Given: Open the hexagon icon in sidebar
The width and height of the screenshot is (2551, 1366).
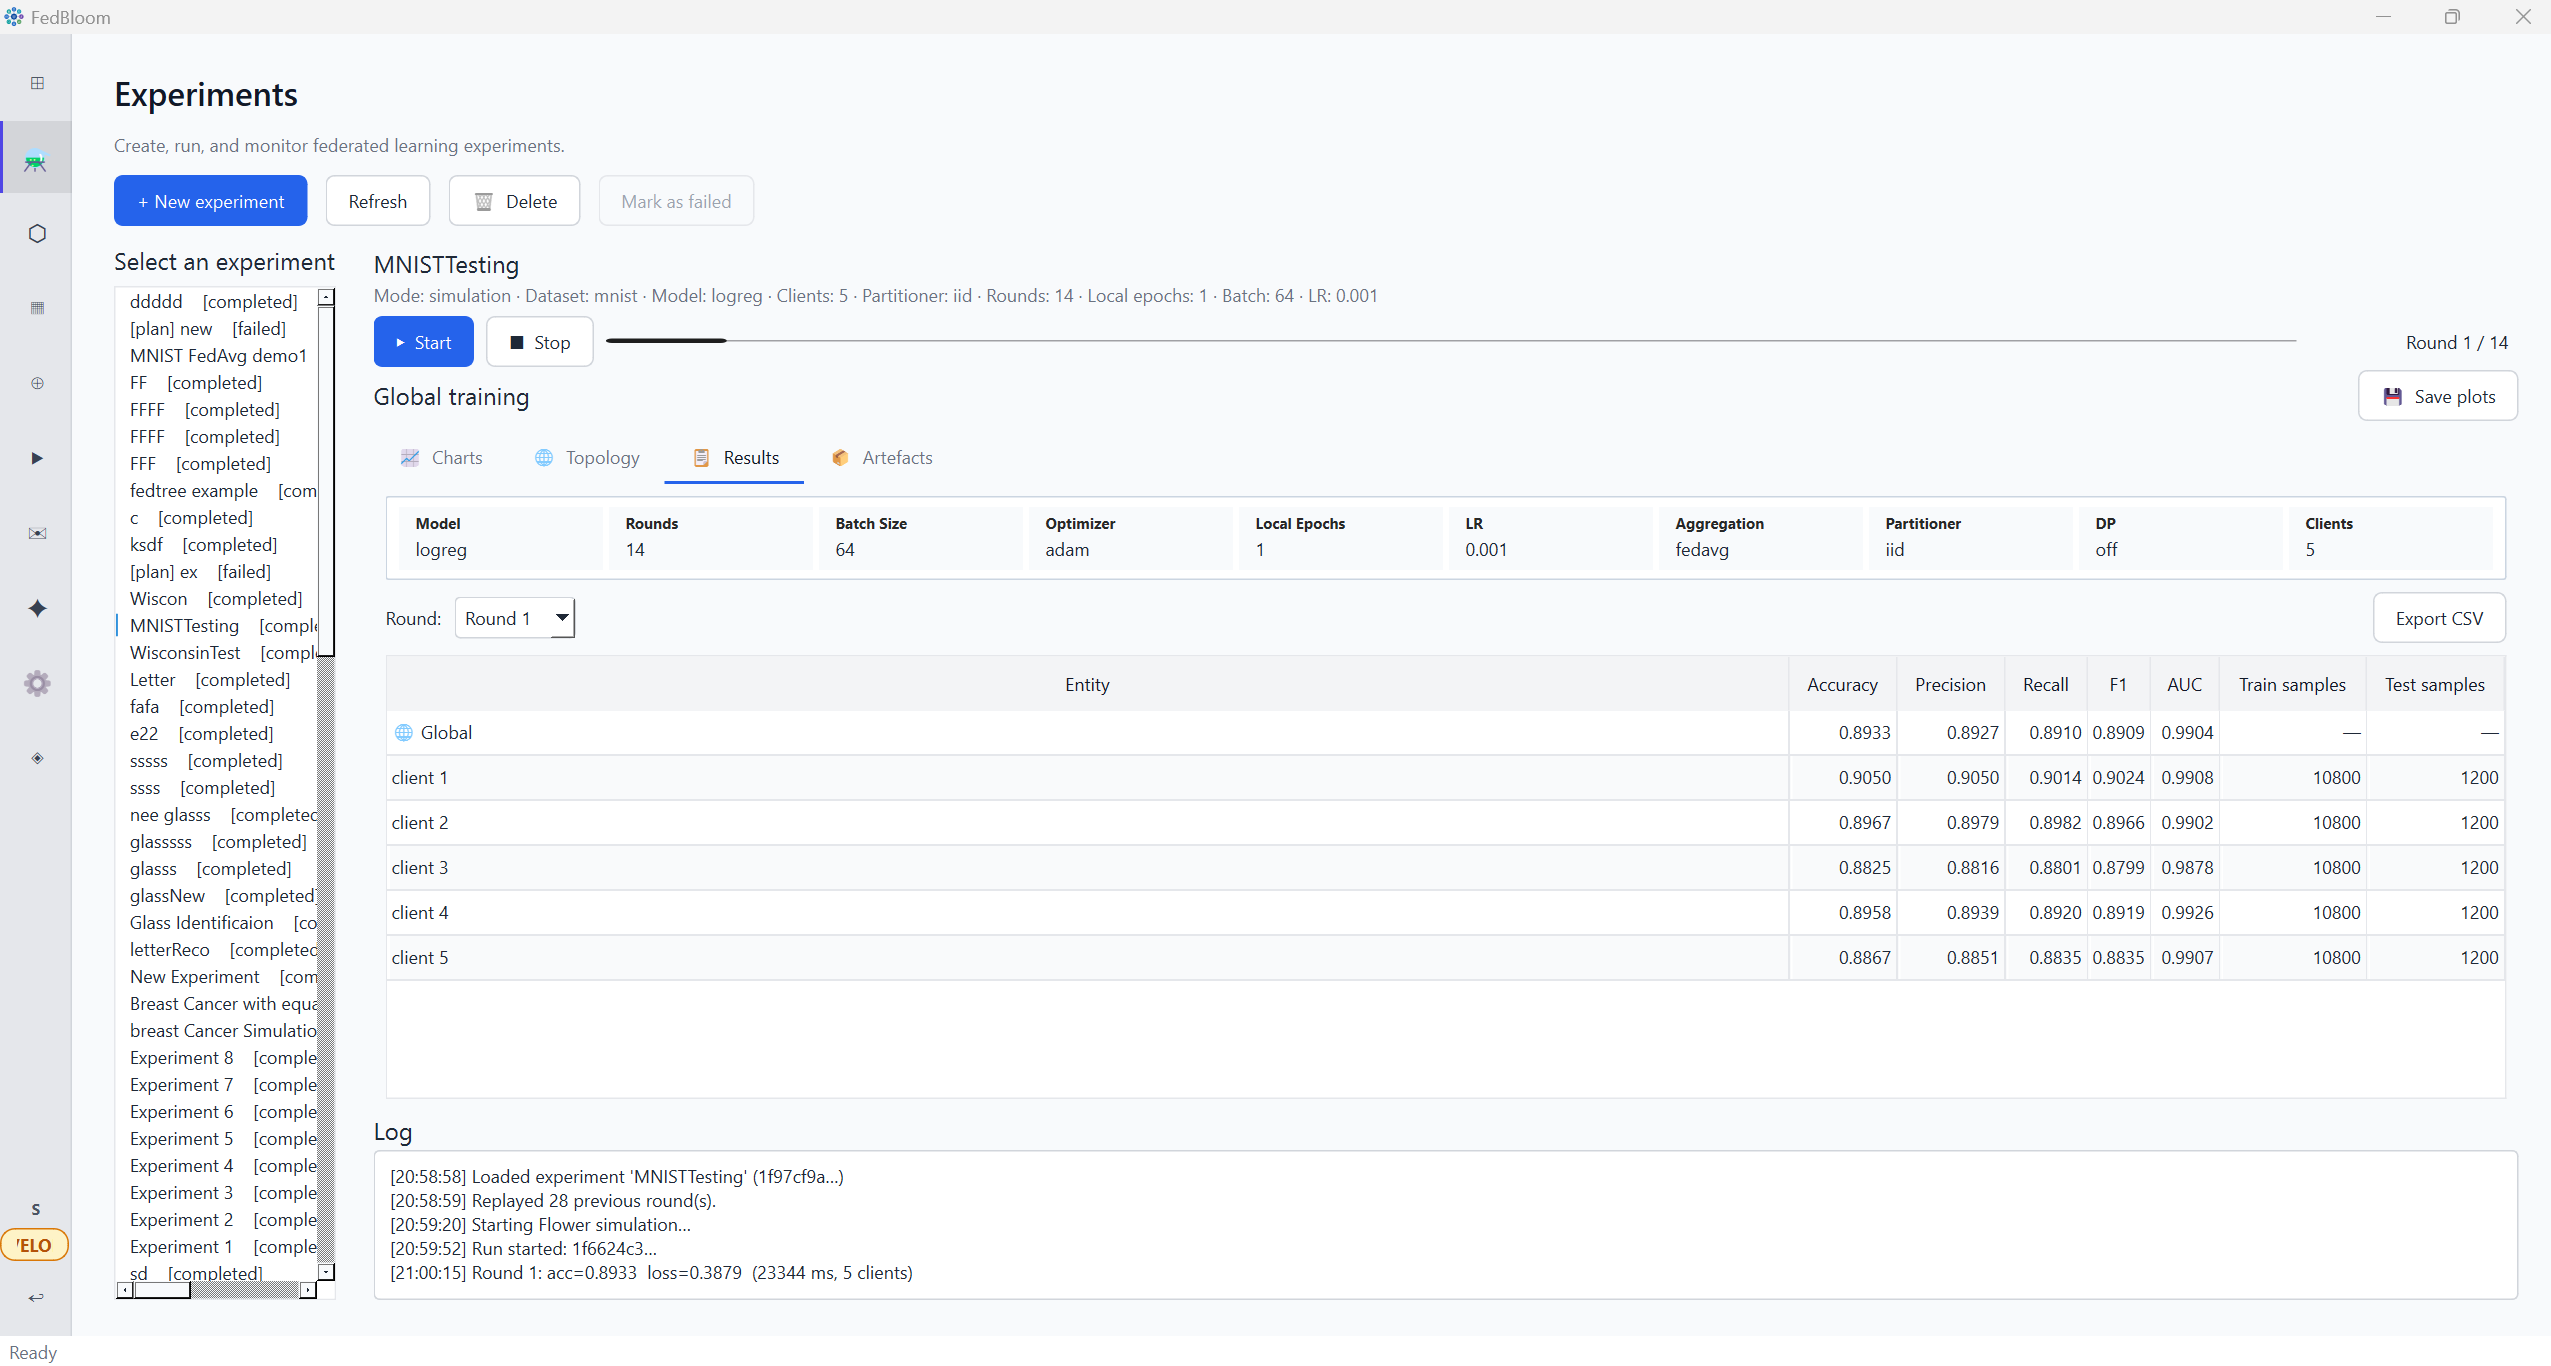Looking at the screenshot, I should 37,233.
